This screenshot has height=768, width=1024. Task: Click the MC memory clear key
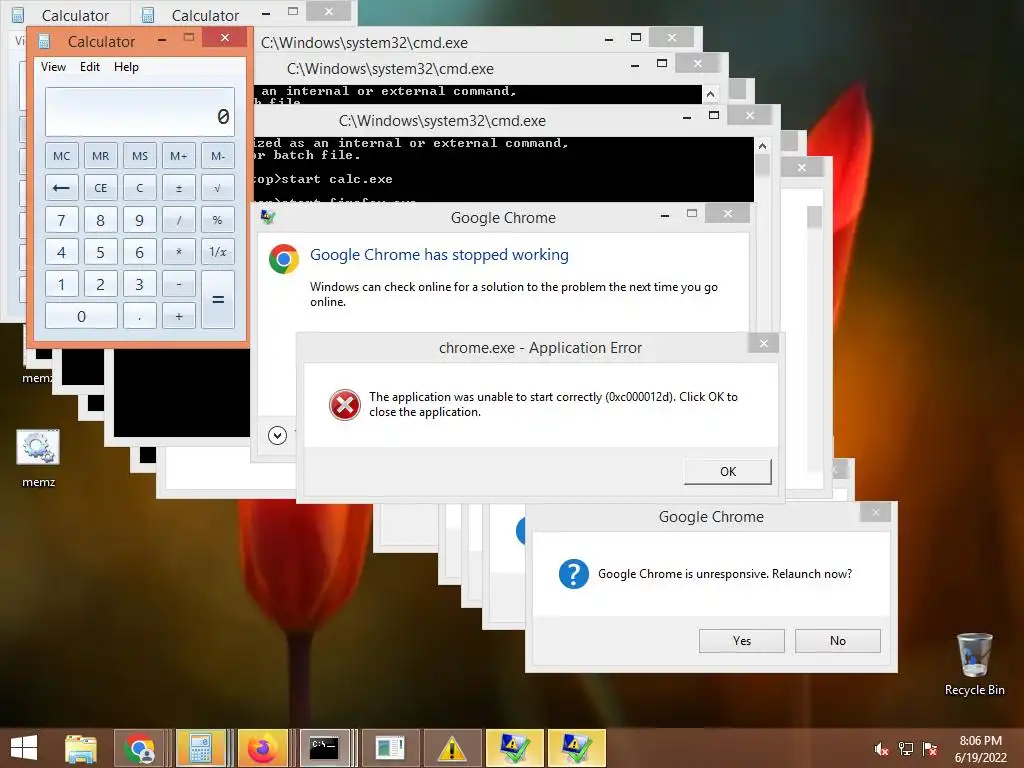pyautogui.click(x=61, y=155)
